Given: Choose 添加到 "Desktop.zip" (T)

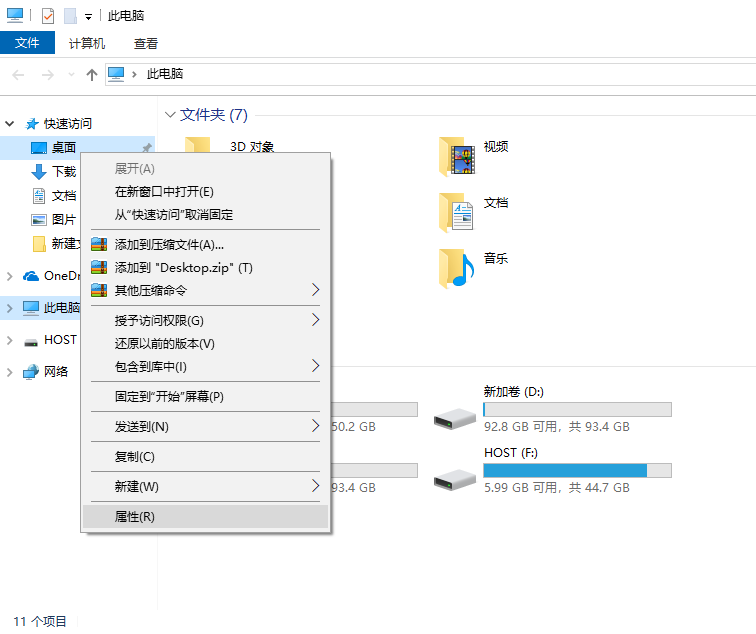Looking at the screenshot, I should point(205,268).
